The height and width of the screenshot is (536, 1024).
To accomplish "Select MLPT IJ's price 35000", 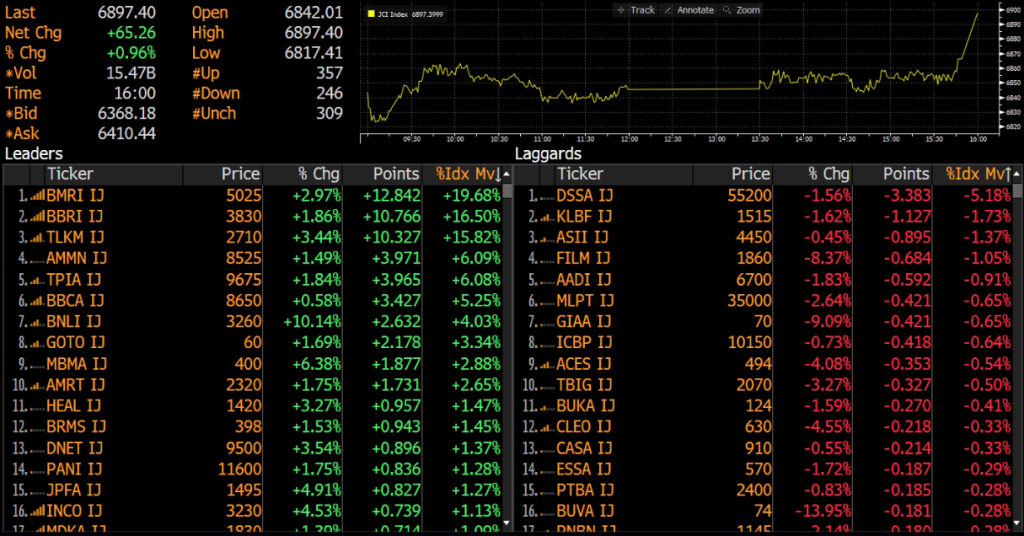I will point(749,300).
